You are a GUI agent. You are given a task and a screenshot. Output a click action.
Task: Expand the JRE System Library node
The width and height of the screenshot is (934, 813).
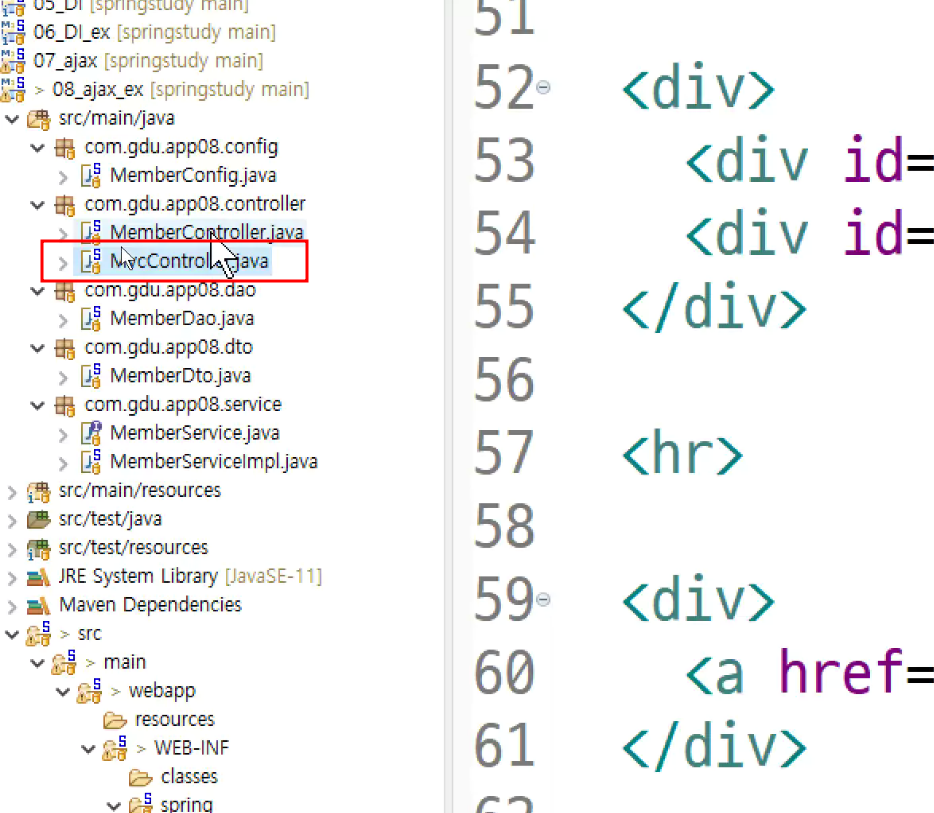[12, 577]
